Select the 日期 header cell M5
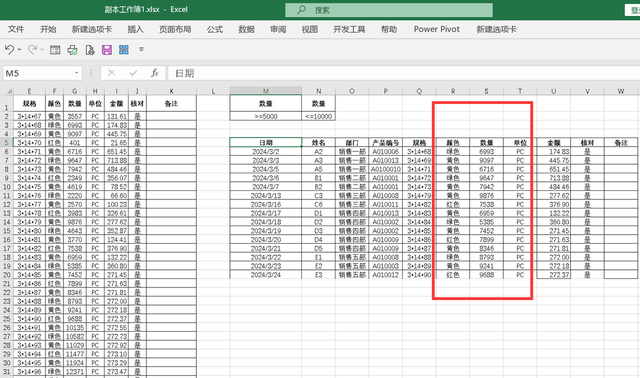640x378 pixels. (266, 142)
